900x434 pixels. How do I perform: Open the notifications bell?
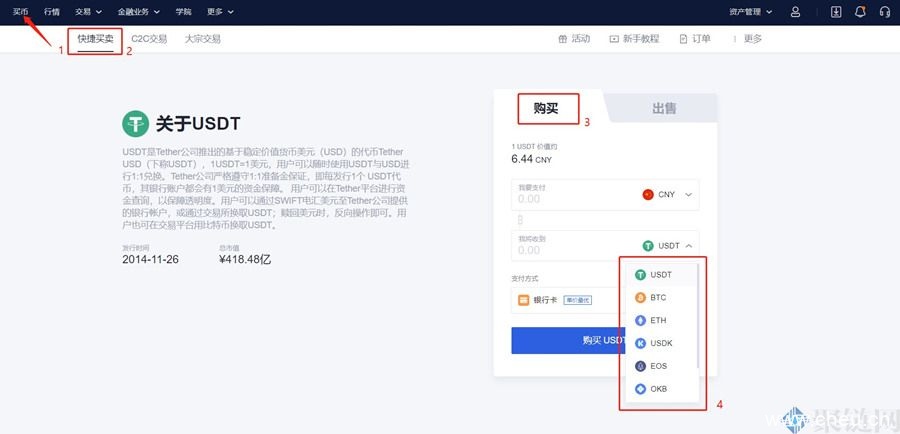click(860, 12)
